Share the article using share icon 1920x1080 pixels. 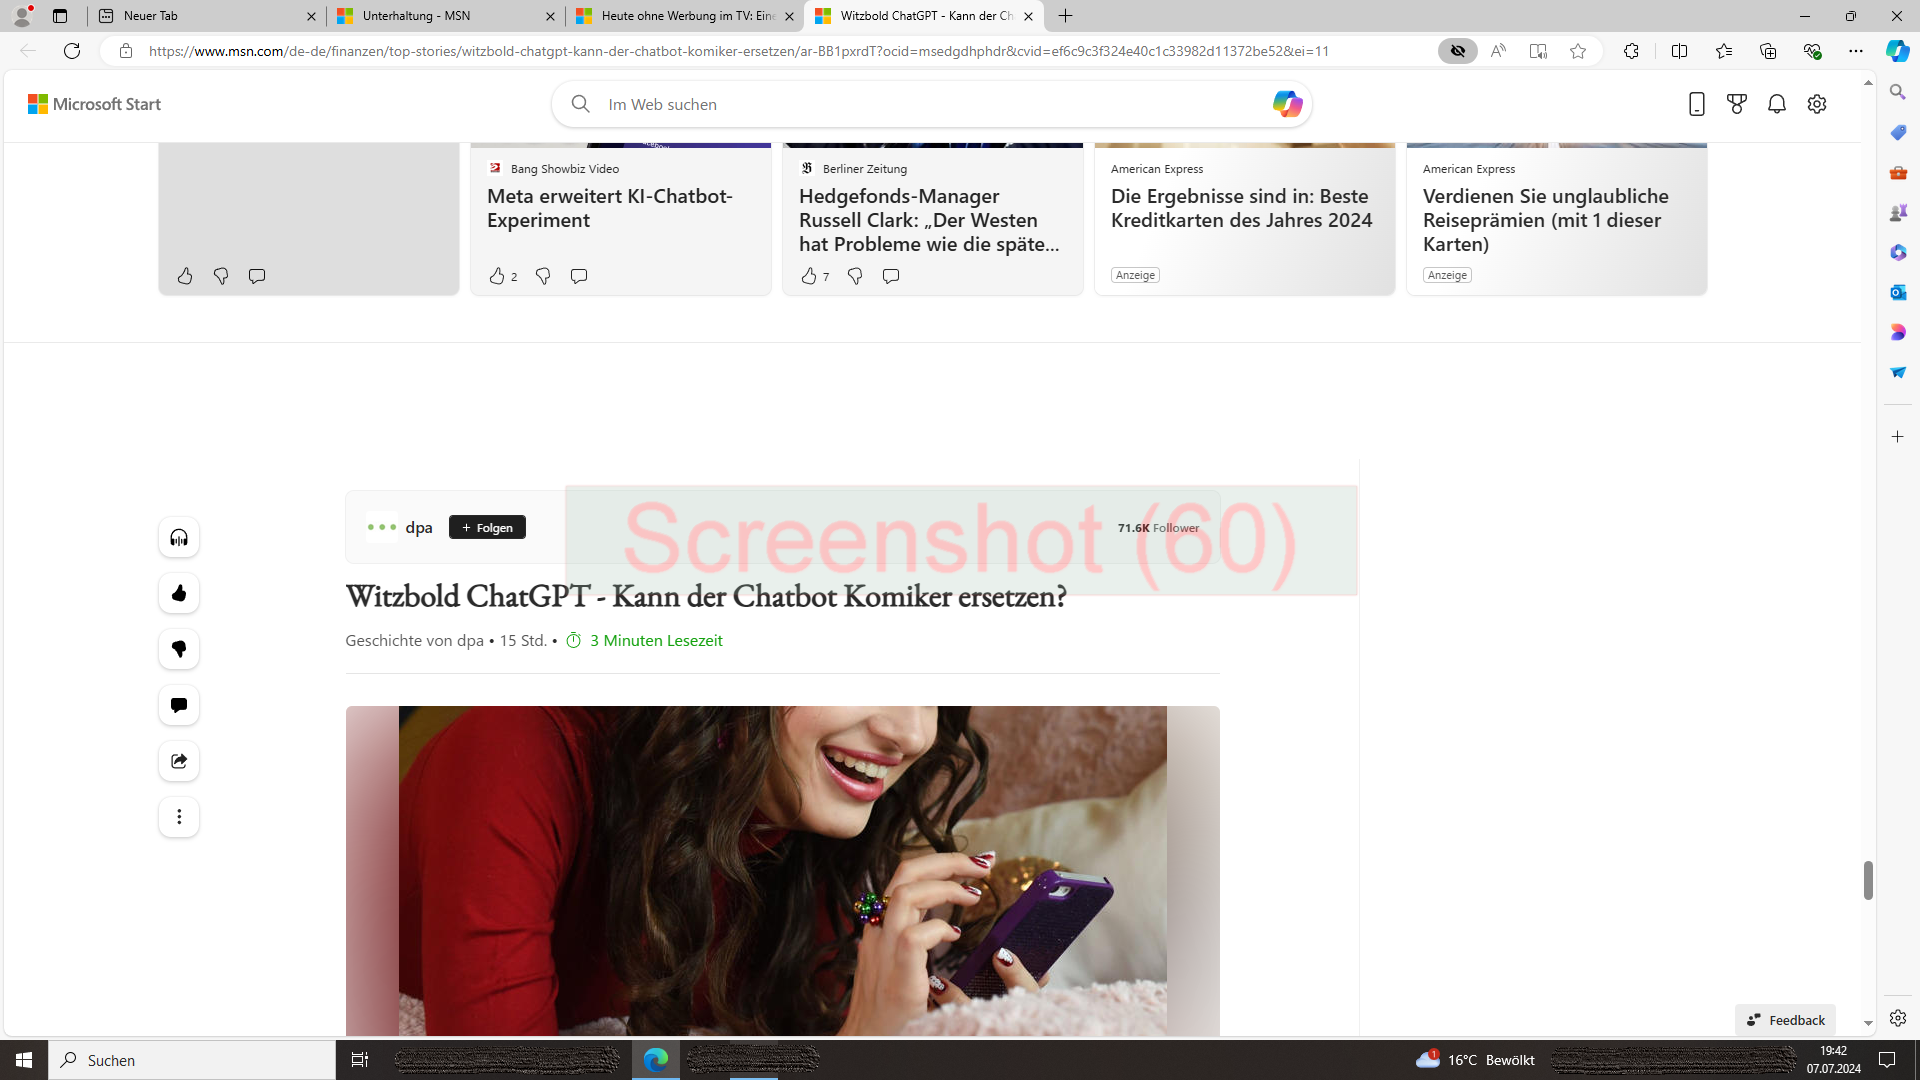click(x=179, y=762)
